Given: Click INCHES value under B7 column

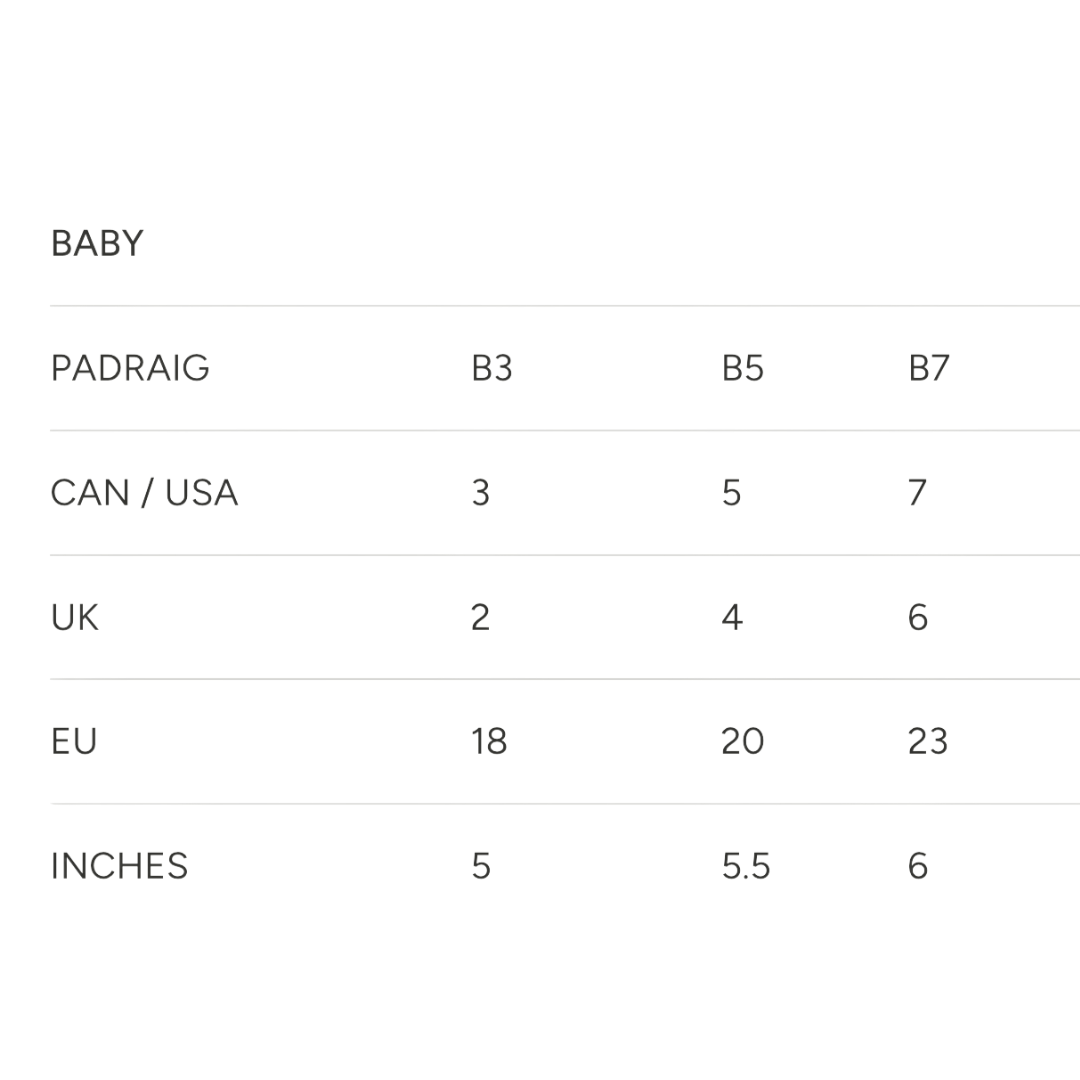Looking at the screenshot, I should pyautogui.click(x=918, y=866).
